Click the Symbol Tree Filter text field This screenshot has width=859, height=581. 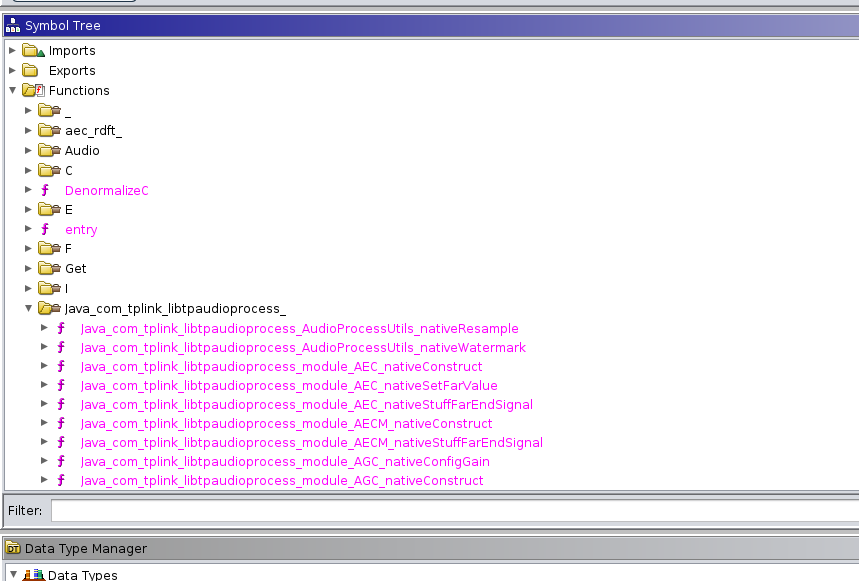(455, 510)
